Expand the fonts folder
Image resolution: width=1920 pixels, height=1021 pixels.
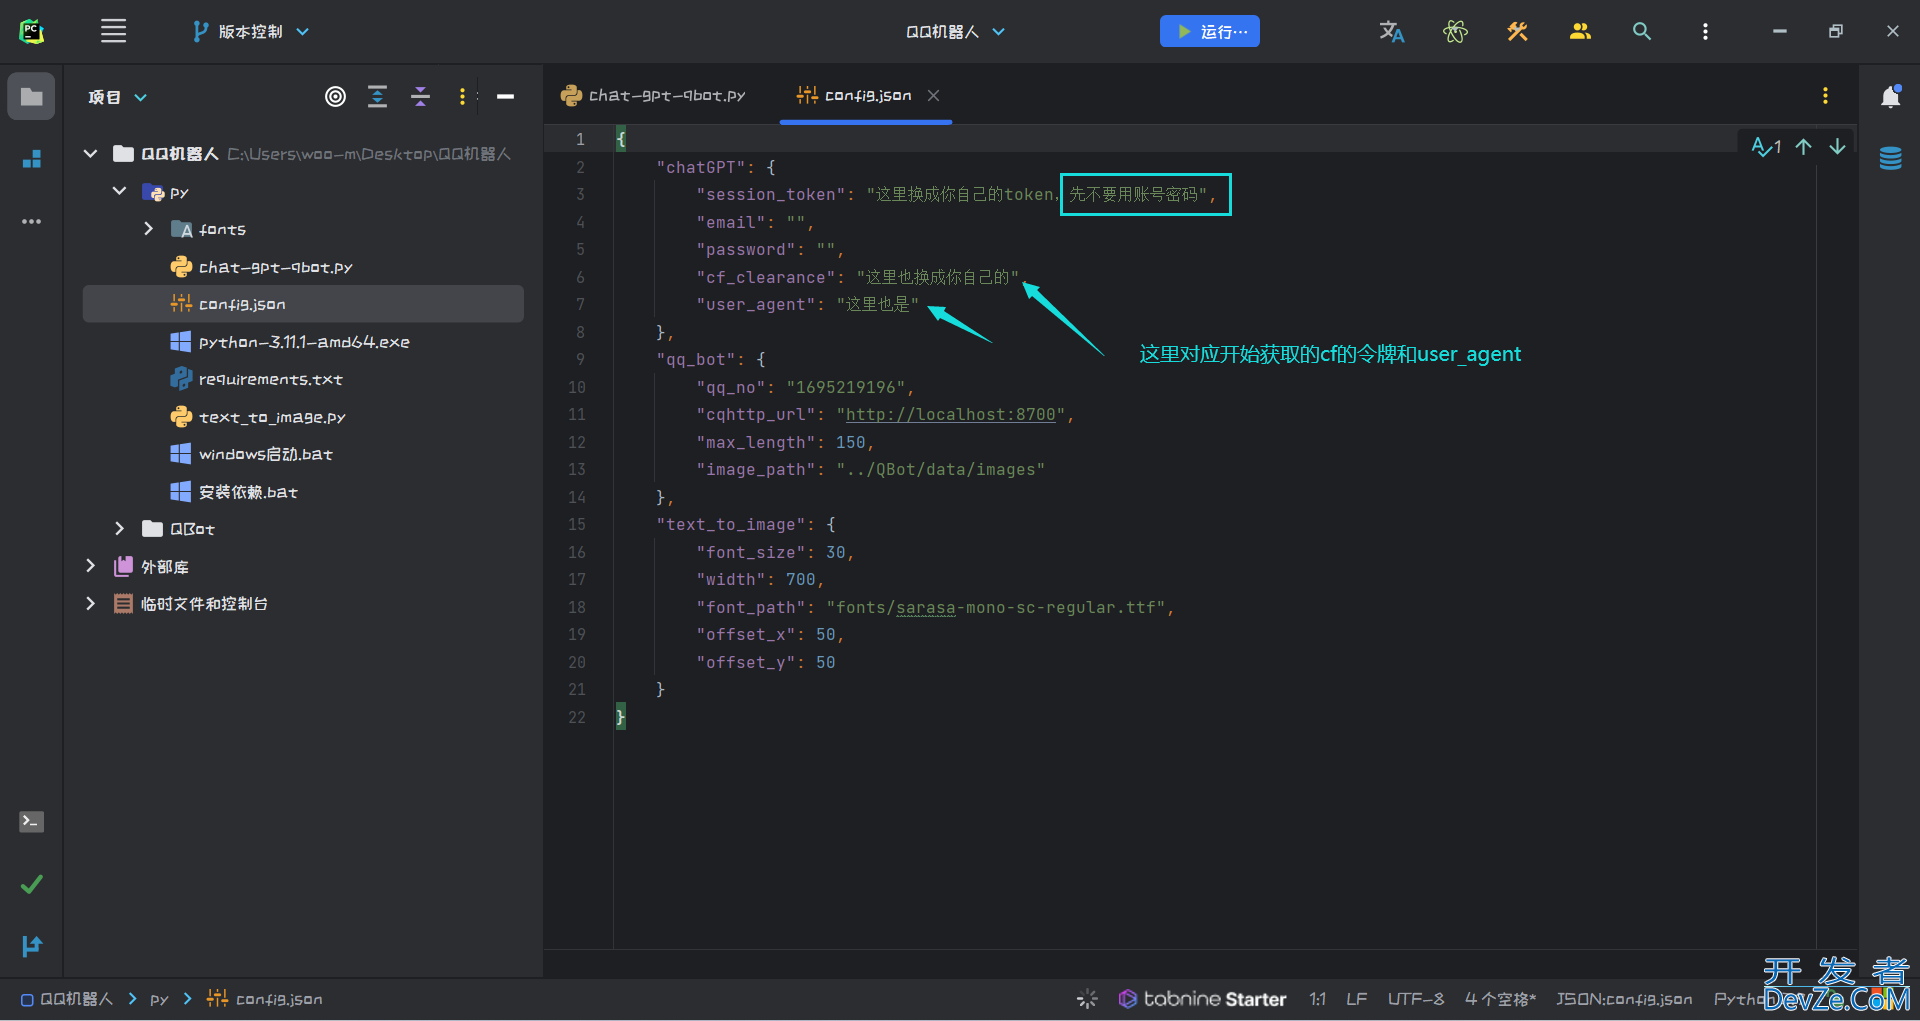[148, 229]
